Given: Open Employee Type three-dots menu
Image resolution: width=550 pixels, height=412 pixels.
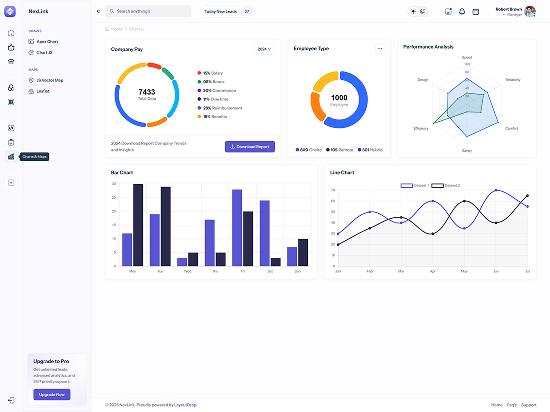Looking at the screenshot, I should click(380, 48).
